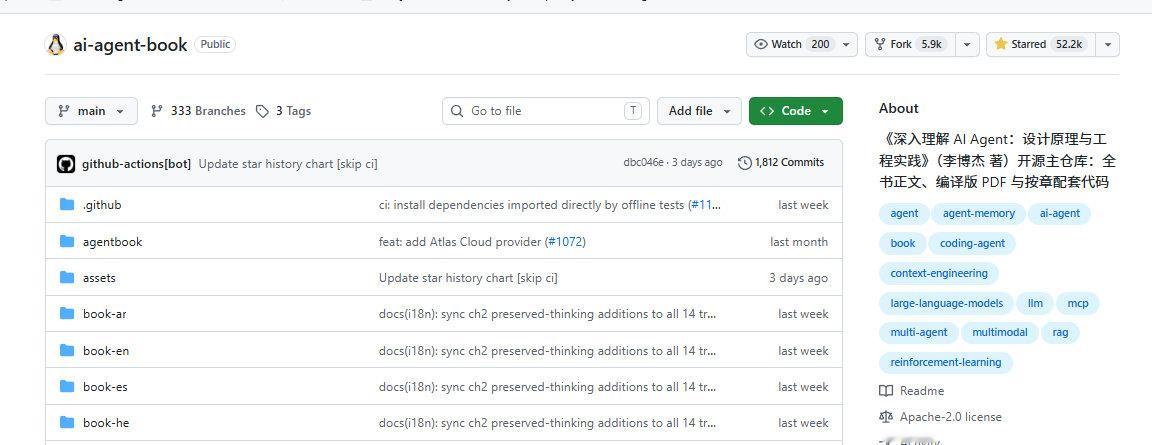Open the book-ar docs(i18n) sync ch2 commit message
The width and height of the screenshot is (1152, 445).
(547, 314)
